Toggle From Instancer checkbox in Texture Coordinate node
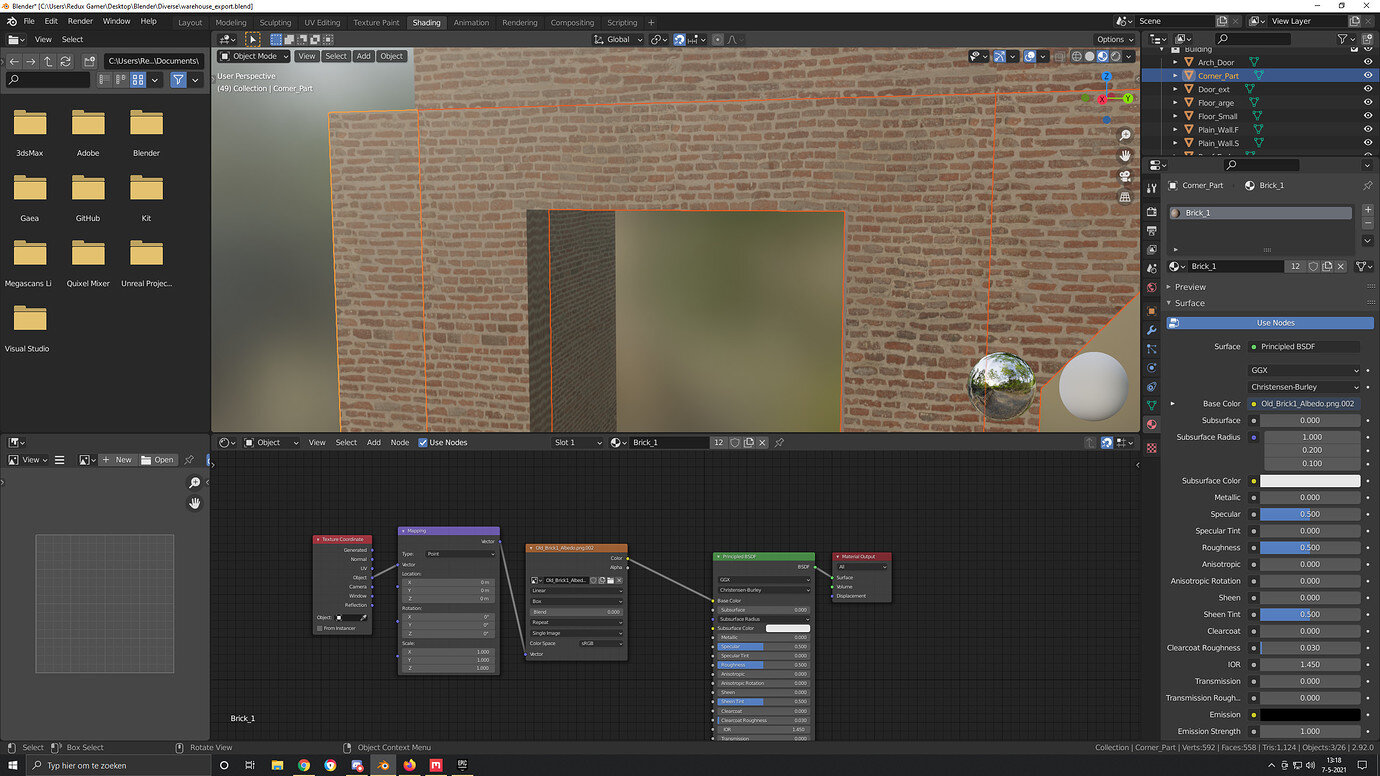This screenshot has height=776, width=1380. (x=319, y=628)
